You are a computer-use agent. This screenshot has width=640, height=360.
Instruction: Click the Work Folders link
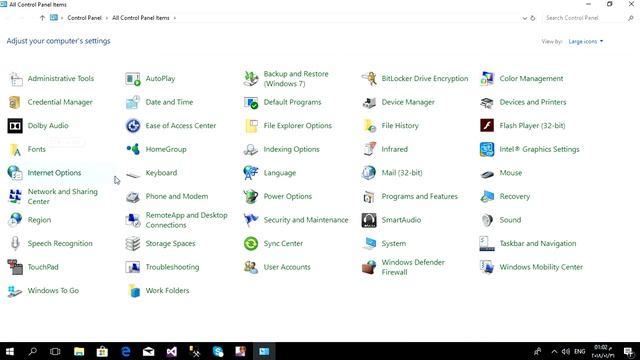tap(167, 291)
